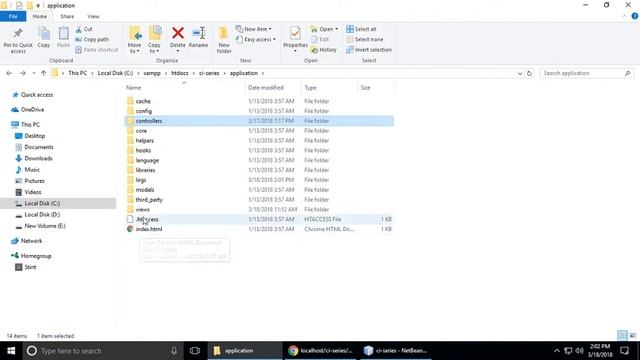640x360 pixels.
Task: Open the Easy access dropdown
Action: pyautogui.click(x=256, y=40)
